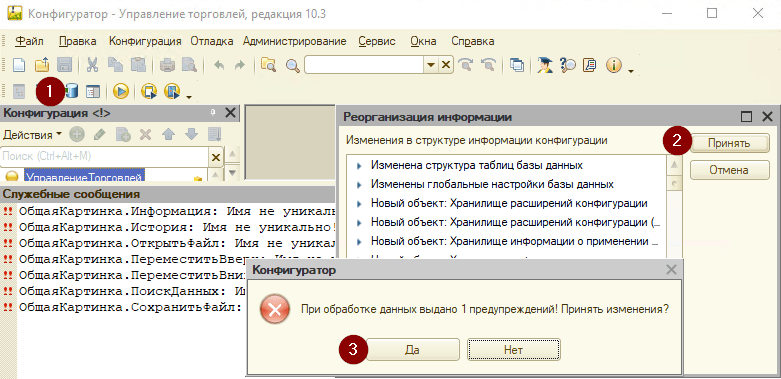Open the form-table toolbar icon
781x379 pixels.
click(x=93, y=91)
